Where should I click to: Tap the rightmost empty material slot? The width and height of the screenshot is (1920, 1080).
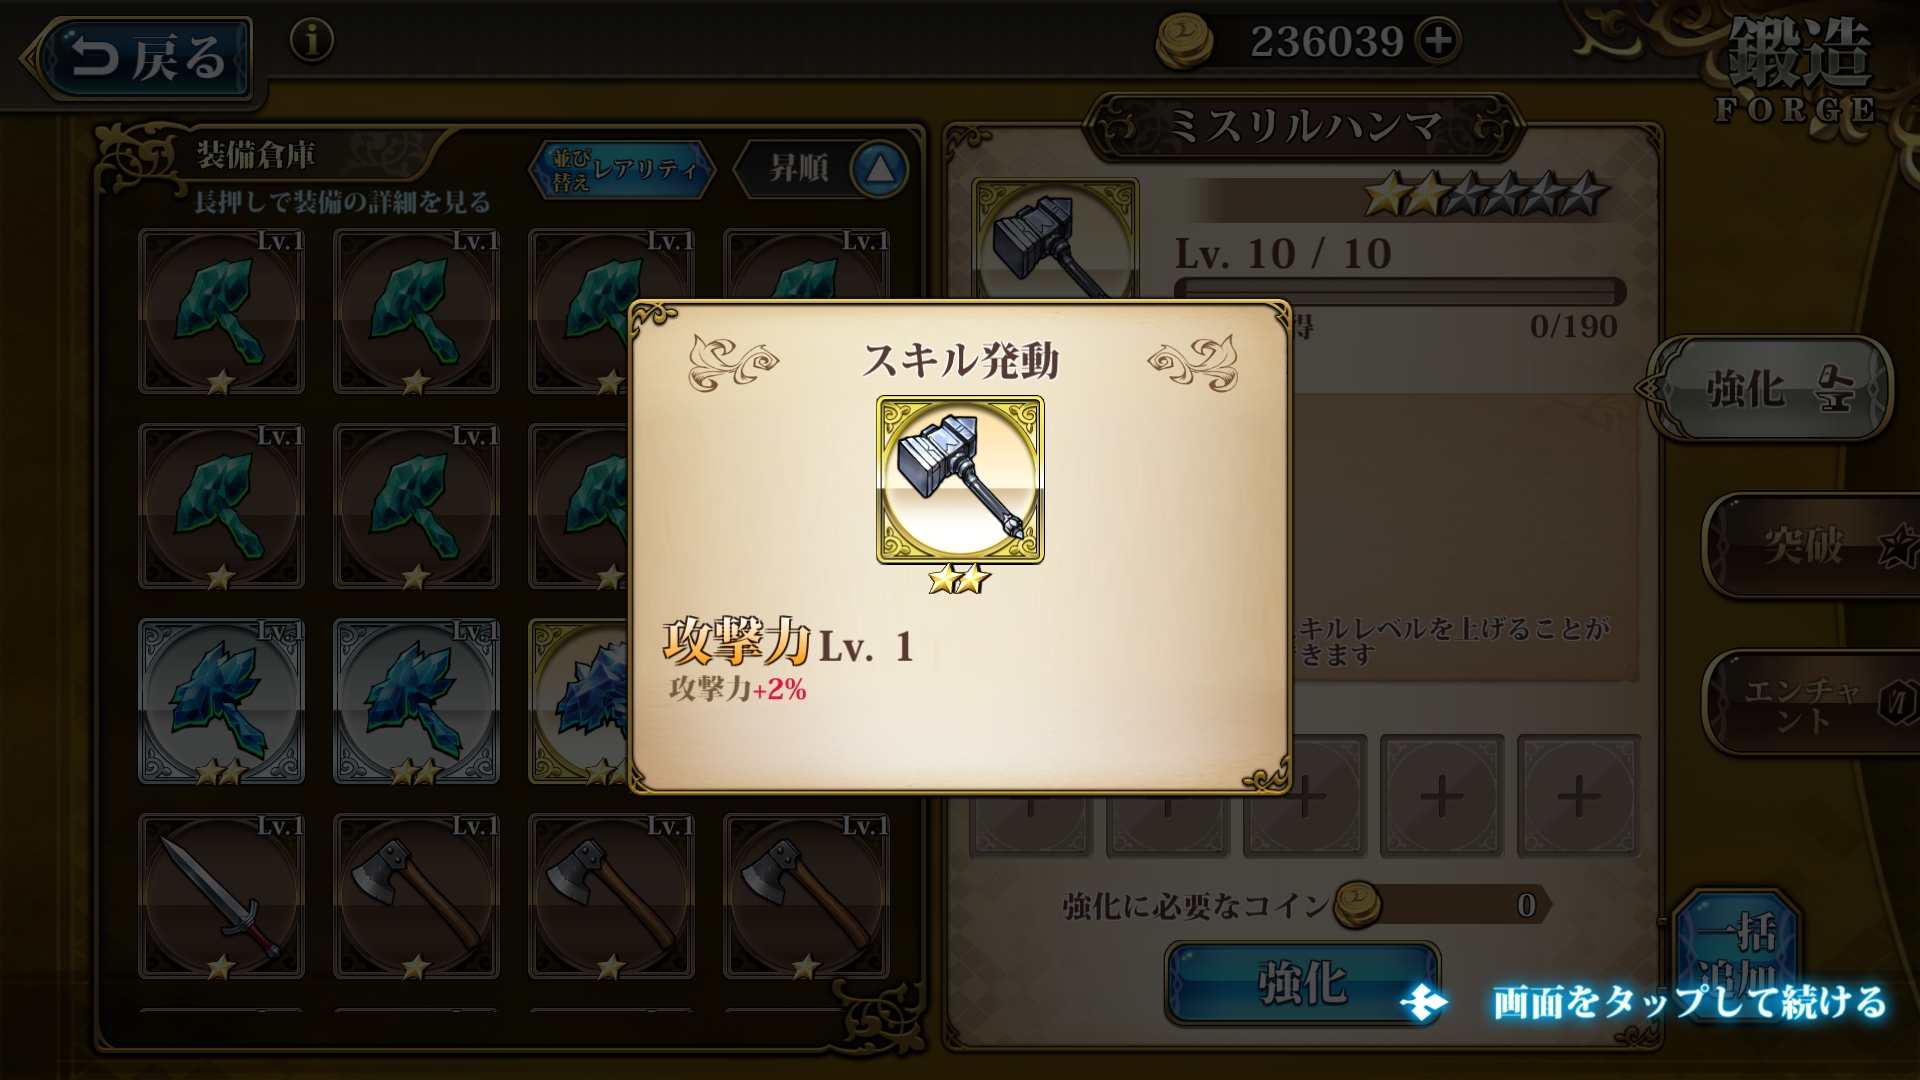[1578, 796]
